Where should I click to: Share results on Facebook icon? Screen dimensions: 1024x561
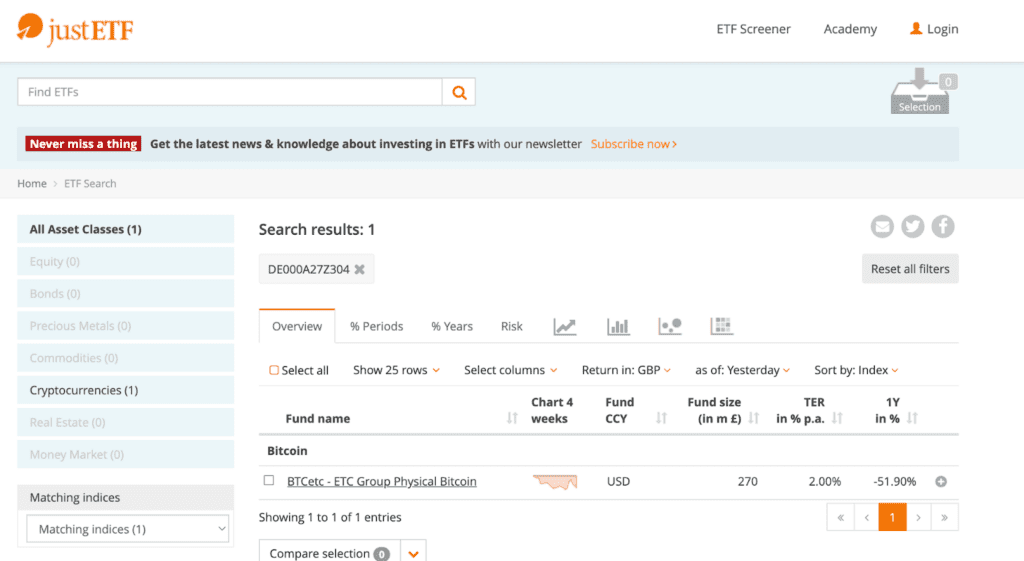pyautogui.click(x=943, y=227)
